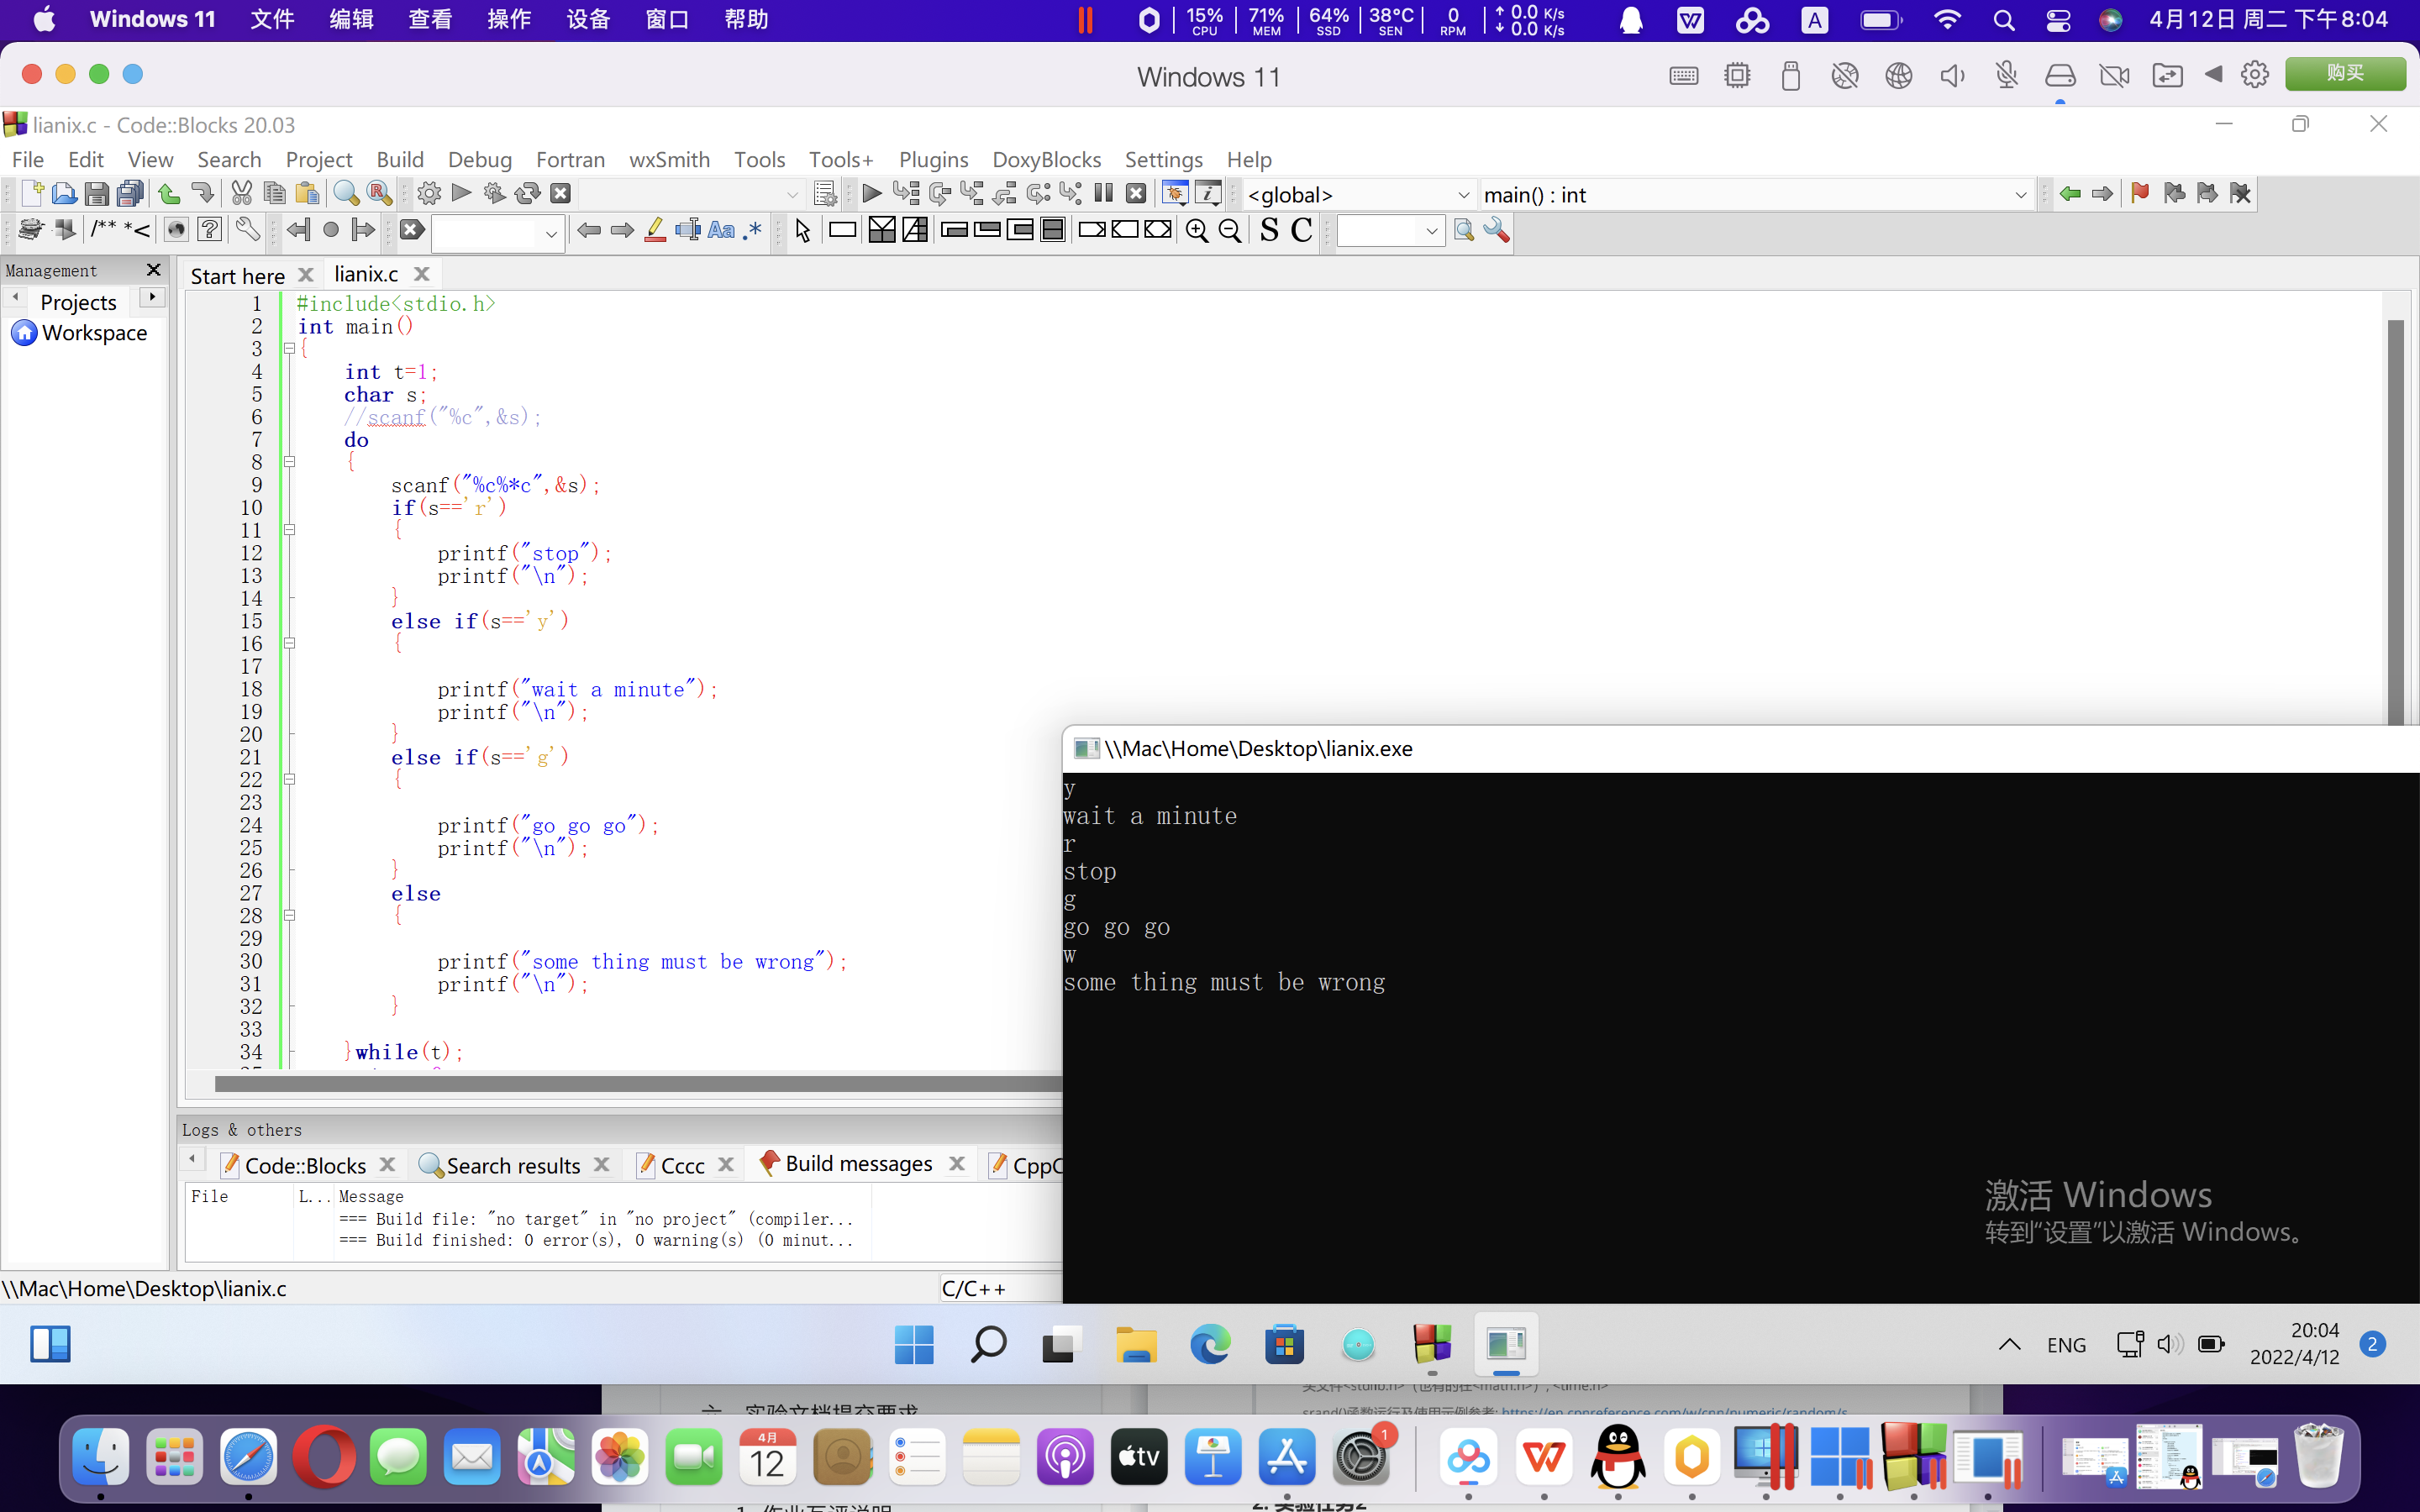Click the Run program play icon
The height and width of the screenshot is (1512, 2420).
pos(462,193)
